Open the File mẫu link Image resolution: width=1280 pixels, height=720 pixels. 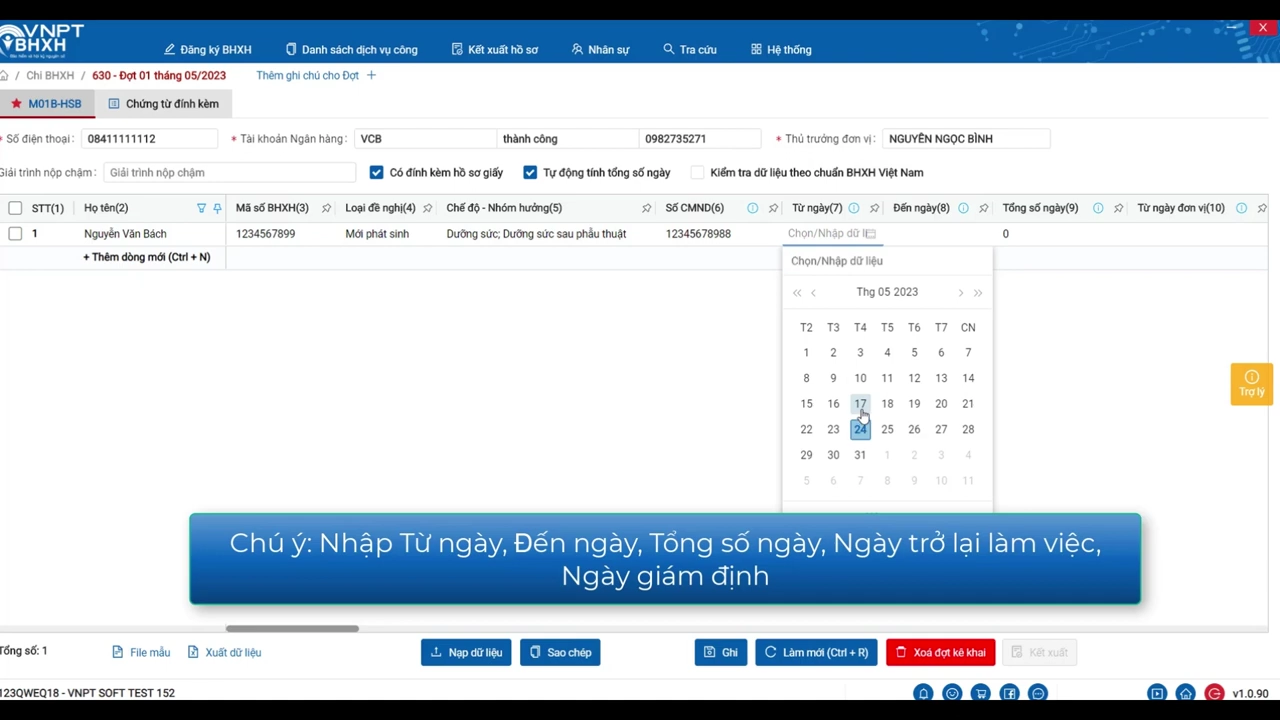pyautogui.click(x=141, y=653)
